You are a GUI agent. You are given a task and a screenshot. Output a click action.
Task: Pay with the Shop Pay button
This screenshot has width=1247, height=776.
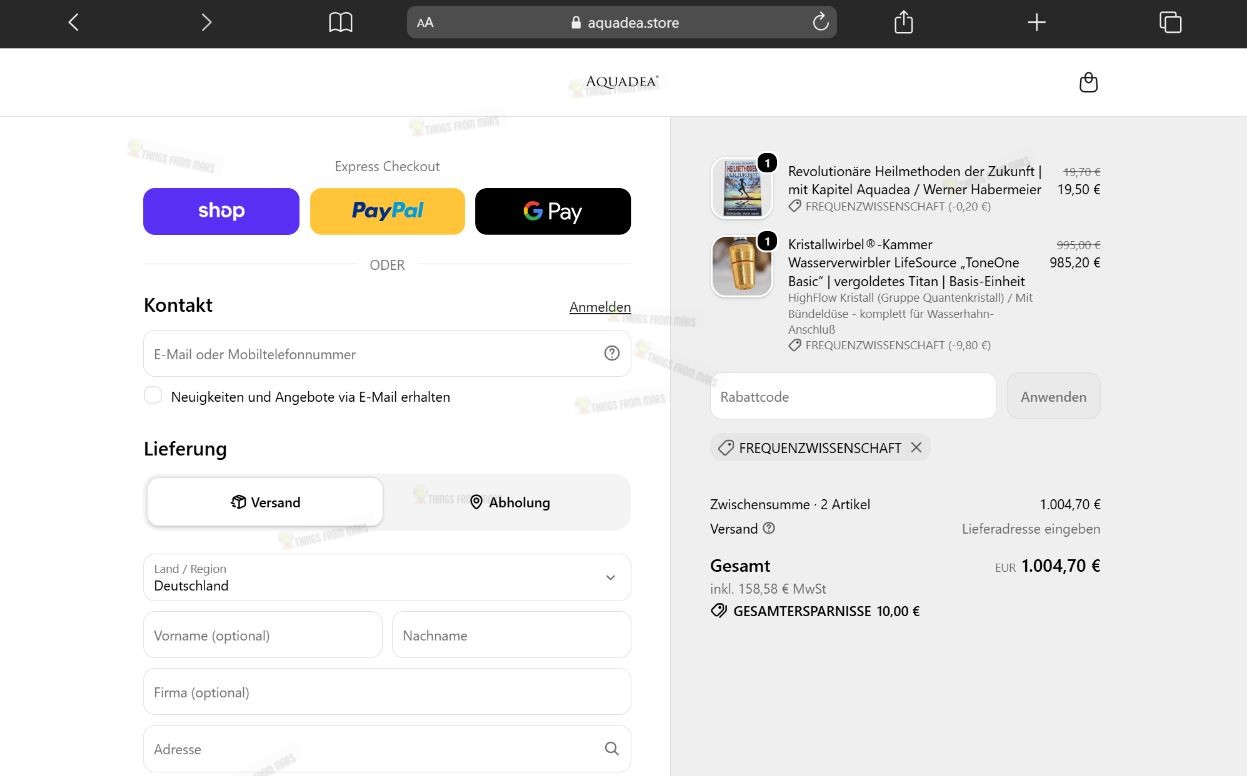[221, 211]
